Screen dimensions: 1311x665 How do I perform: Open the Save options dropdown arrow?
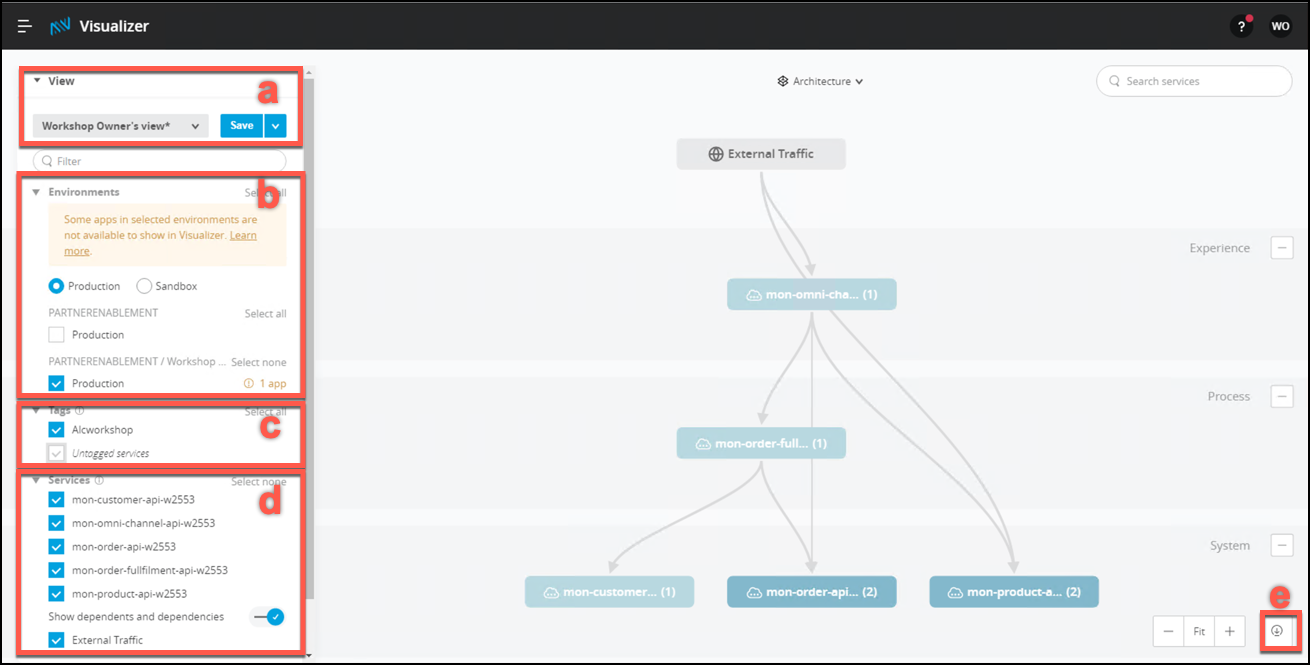tap(276, 126)
